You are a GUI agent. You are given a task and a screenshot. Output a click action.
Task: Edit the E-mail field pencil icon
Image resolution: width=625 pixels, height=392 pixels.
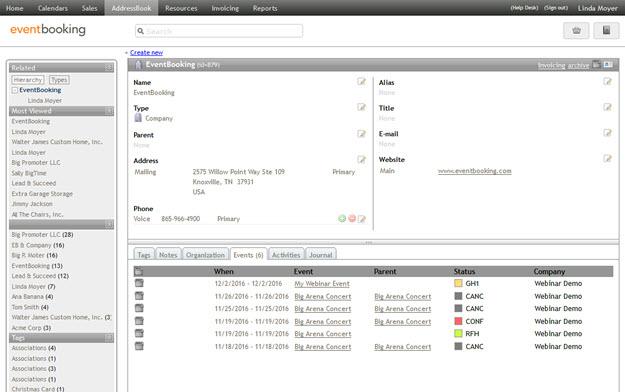click(607, 133)
